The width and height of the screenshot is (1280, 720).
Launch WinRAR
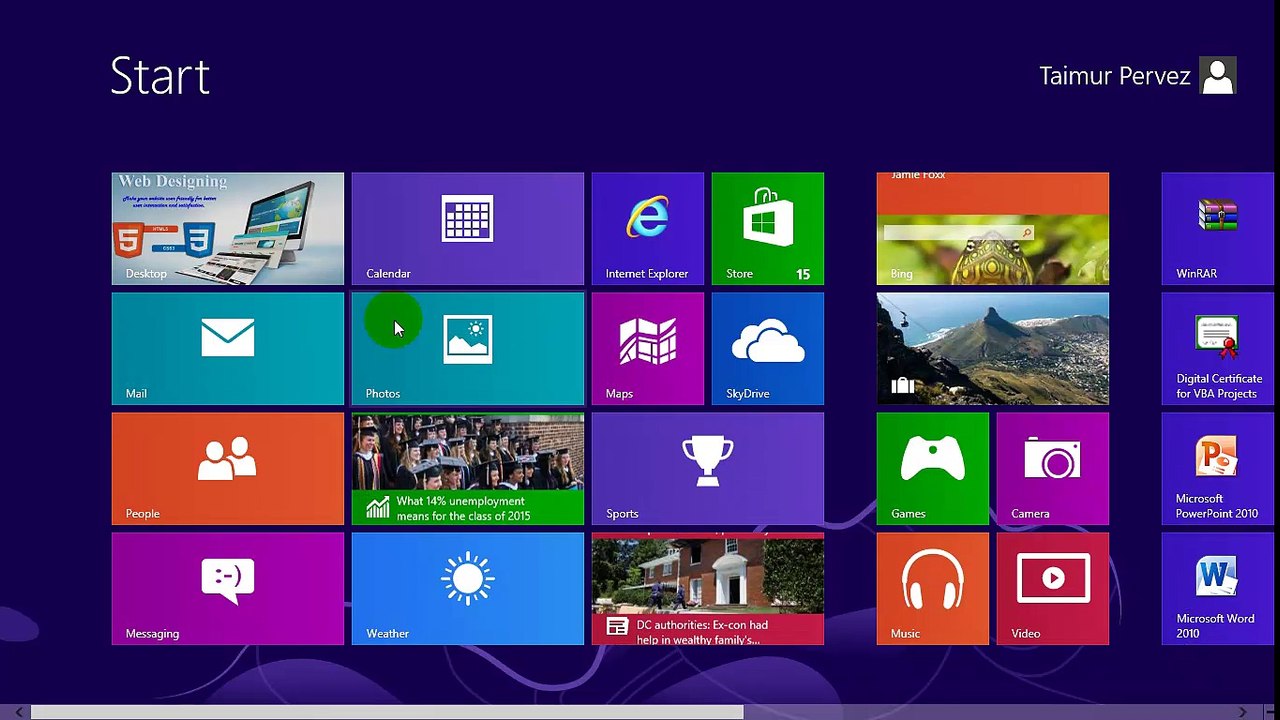[x=1218, y=229]
